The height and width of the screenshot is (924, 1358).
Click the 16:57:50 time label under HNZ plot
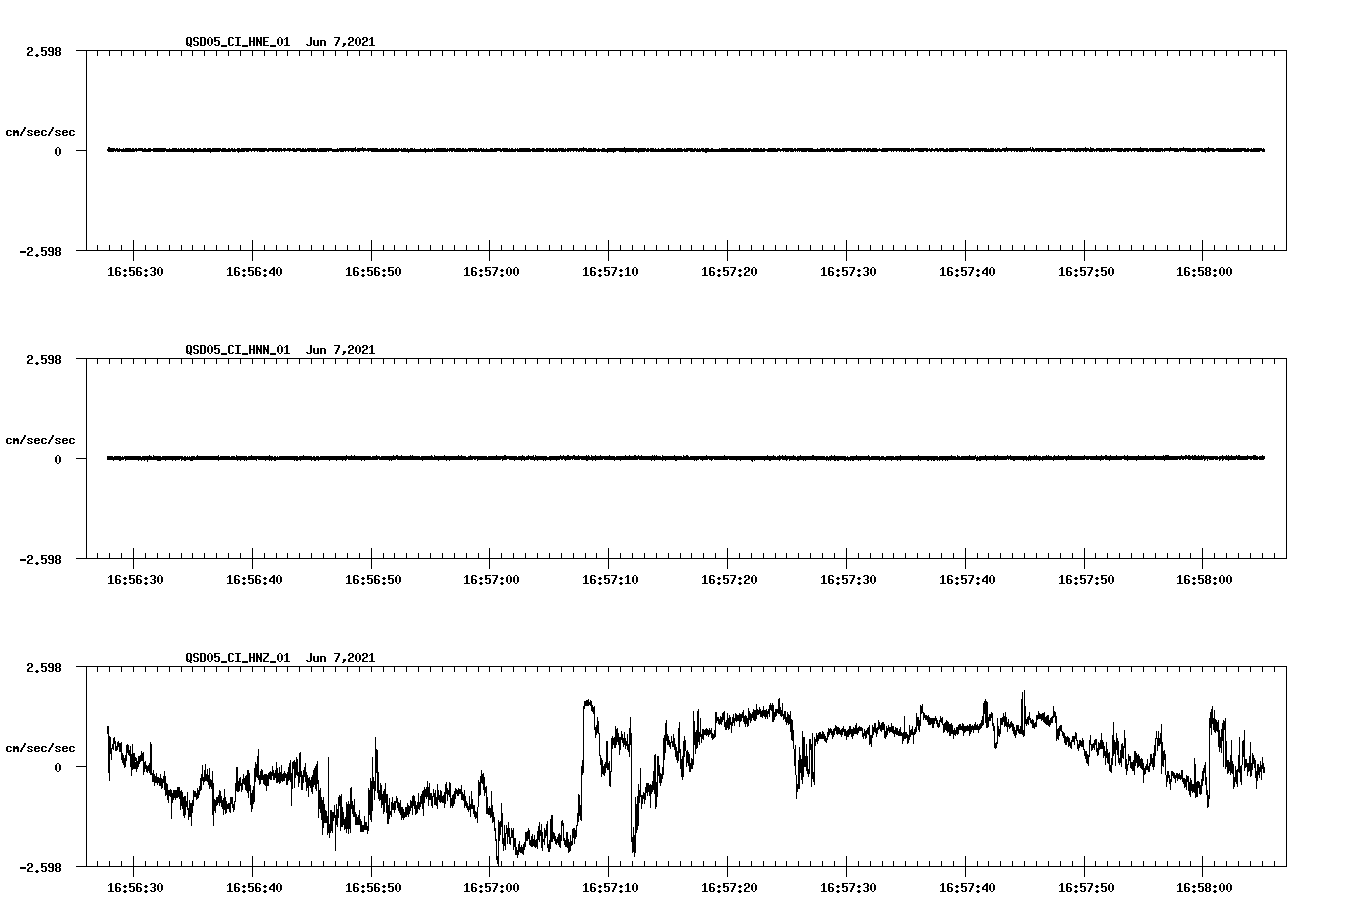point(1086,888)
